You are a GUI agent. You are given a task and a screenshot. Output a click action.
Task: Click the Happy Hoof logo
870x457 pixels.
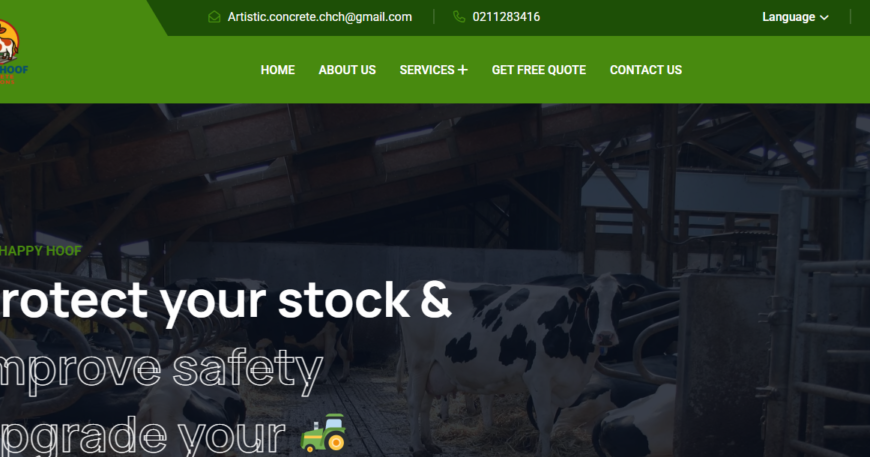tap(12, 51)
